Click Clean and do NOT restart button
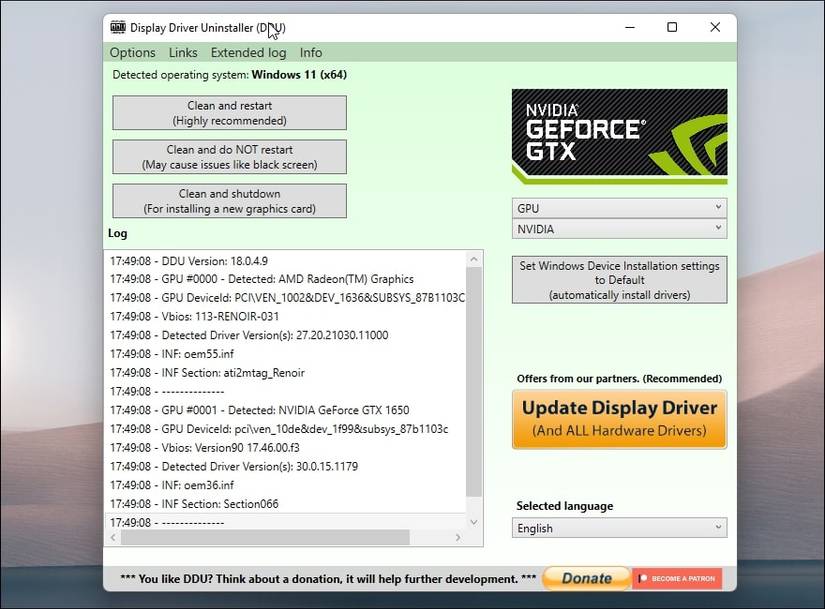This screenshot has width=825, height=609. [229, 156]
